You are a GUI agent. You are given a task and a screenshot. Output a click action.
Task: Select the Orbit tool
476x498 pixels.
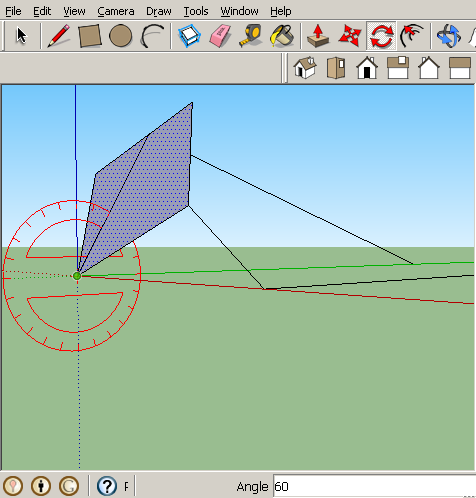(x=449, y=36)
